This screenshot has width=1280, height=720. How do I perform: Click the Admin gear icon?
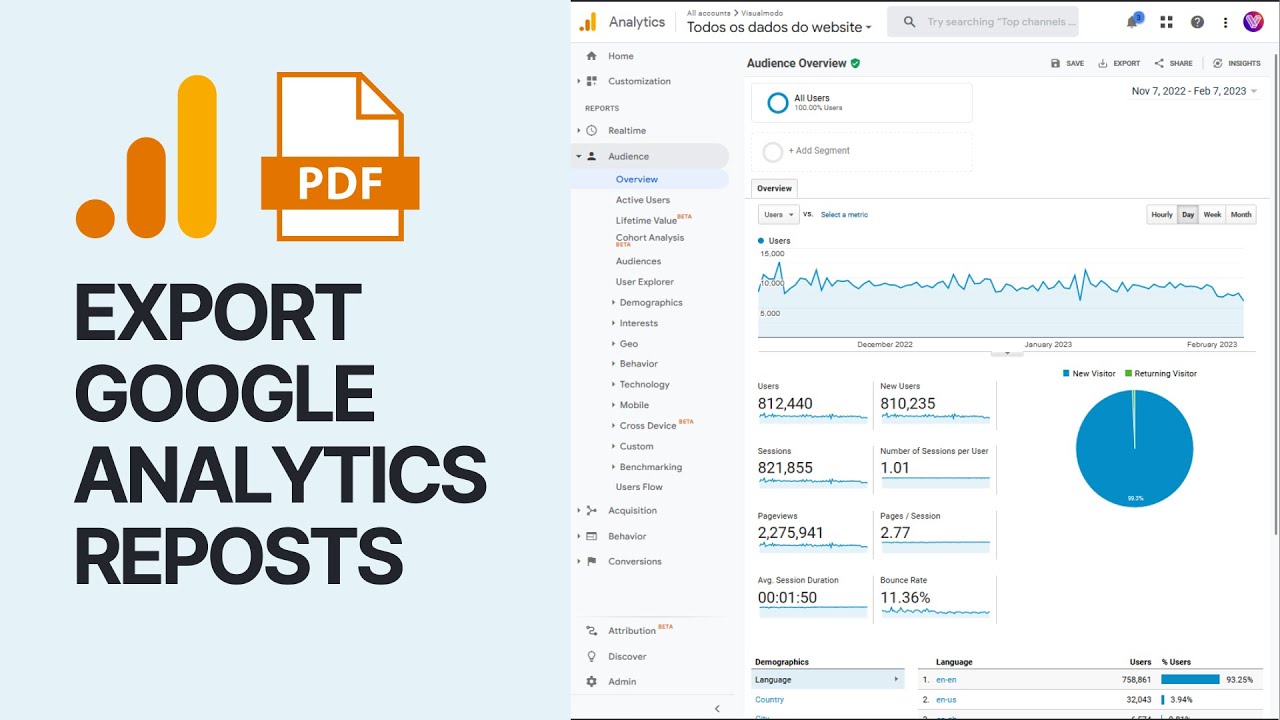pos(591,681)
